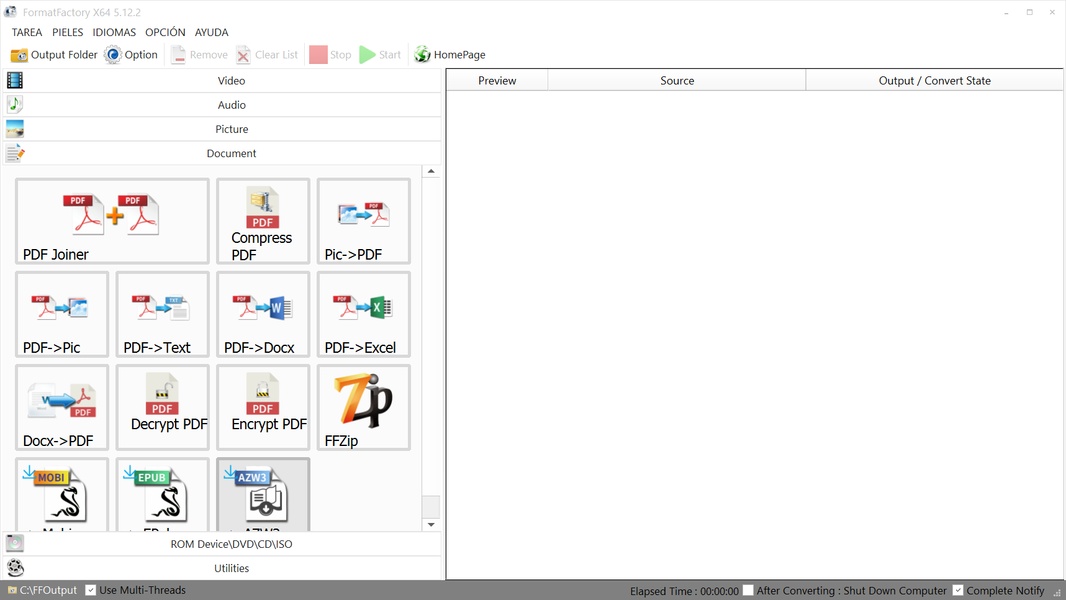This screenshot has width=1066, height=600.
Task: Uncheck the Complete Notify checkbox
Action: [x=958, y=591]
